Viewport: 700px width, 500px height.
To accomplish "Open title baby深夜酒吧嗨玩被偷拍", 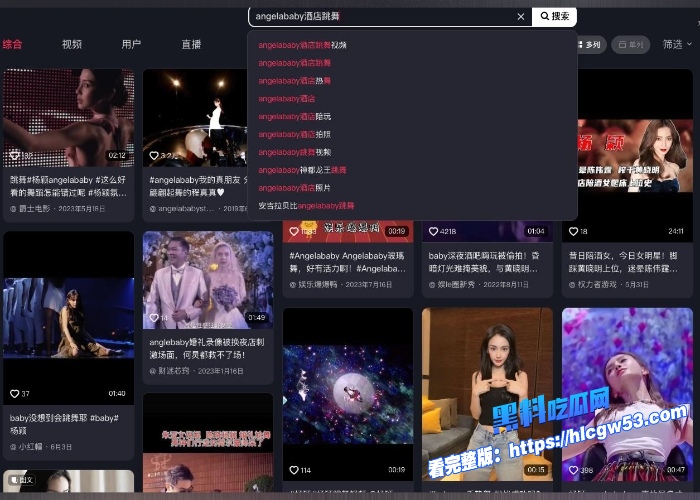I will click(x=484, y=262).
